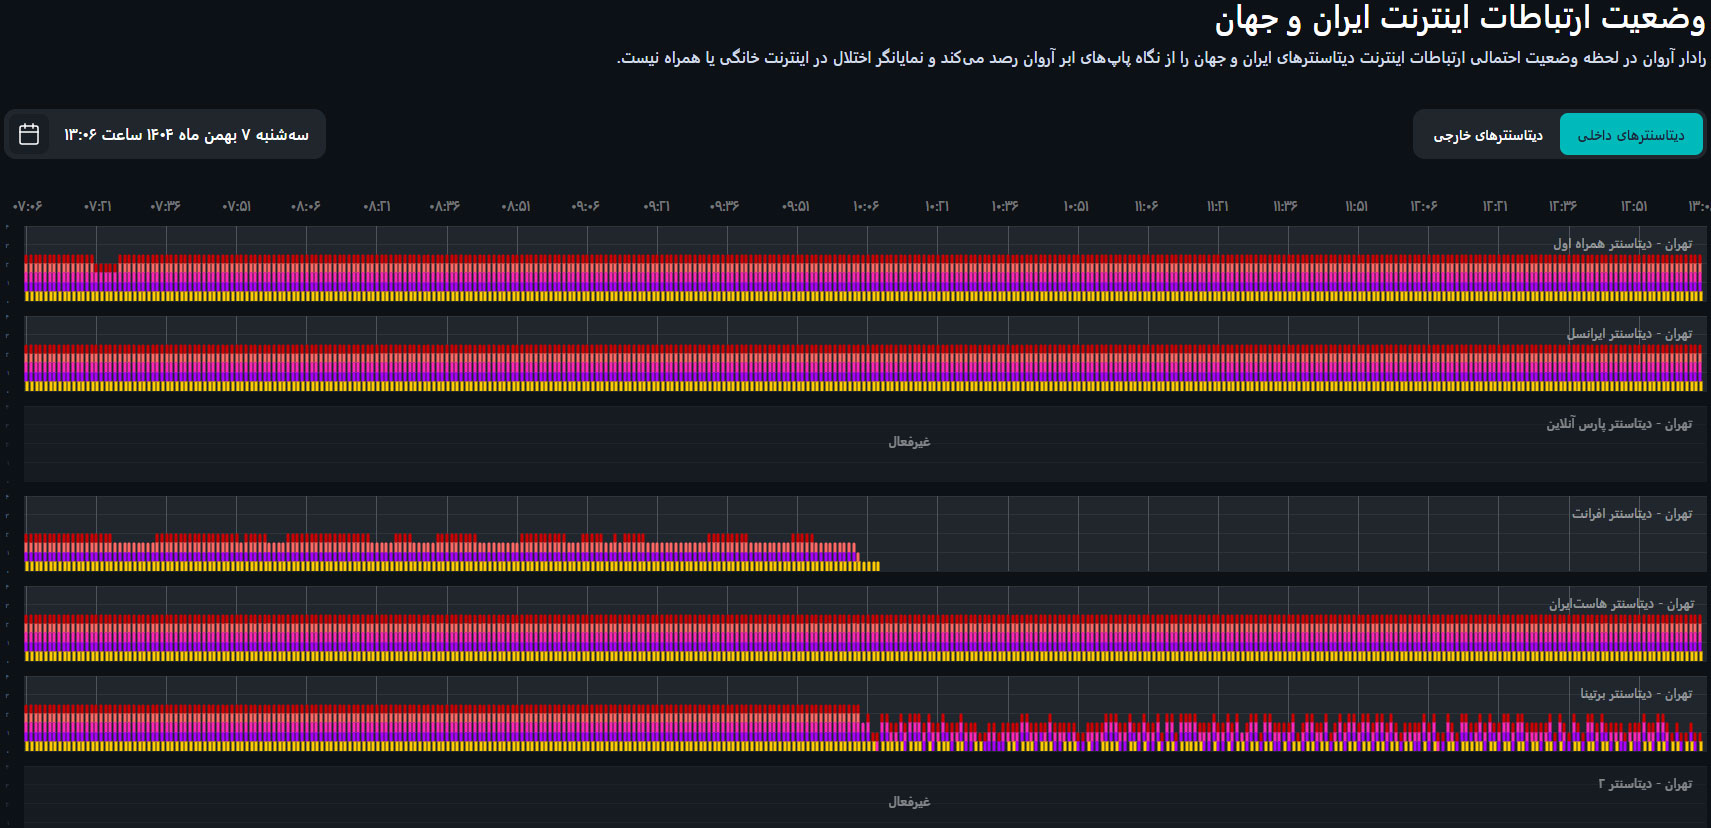
Task: Click the red dip in the همراه اول chart
Action: [106, 266]
